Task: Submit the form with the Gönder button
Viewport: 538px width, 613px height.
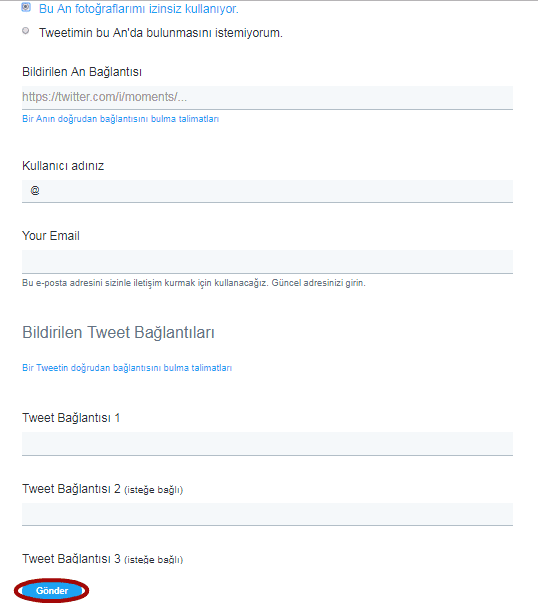Action: [52, 590]
